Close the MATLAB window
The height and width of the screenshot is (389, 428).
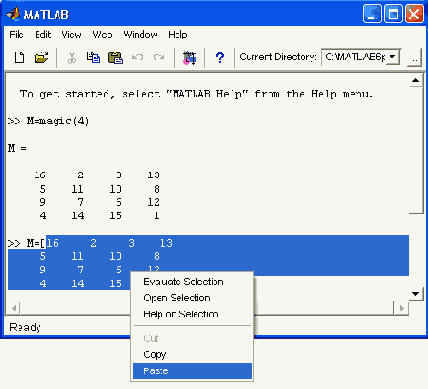(x=414, y=14)
